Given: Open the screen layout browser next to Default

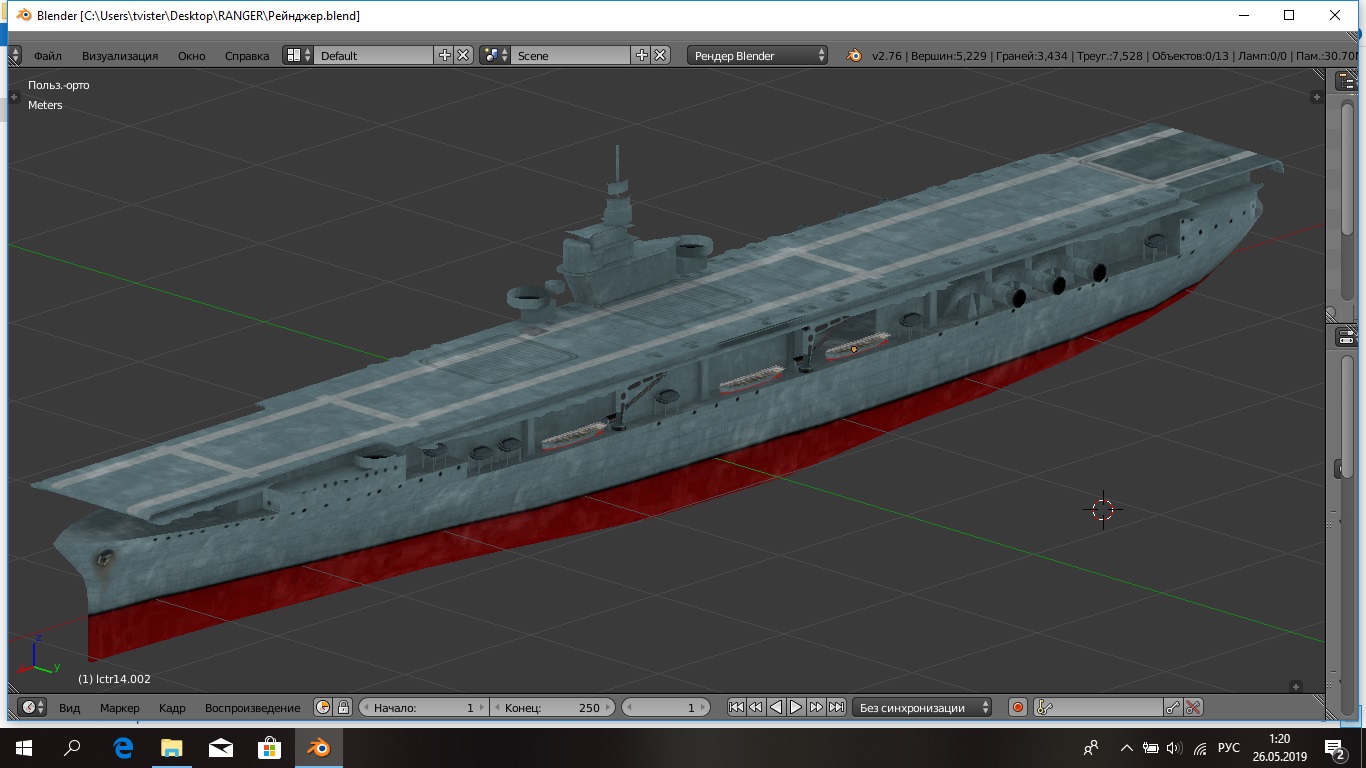Looking at the screenshot, I should 298,55.
